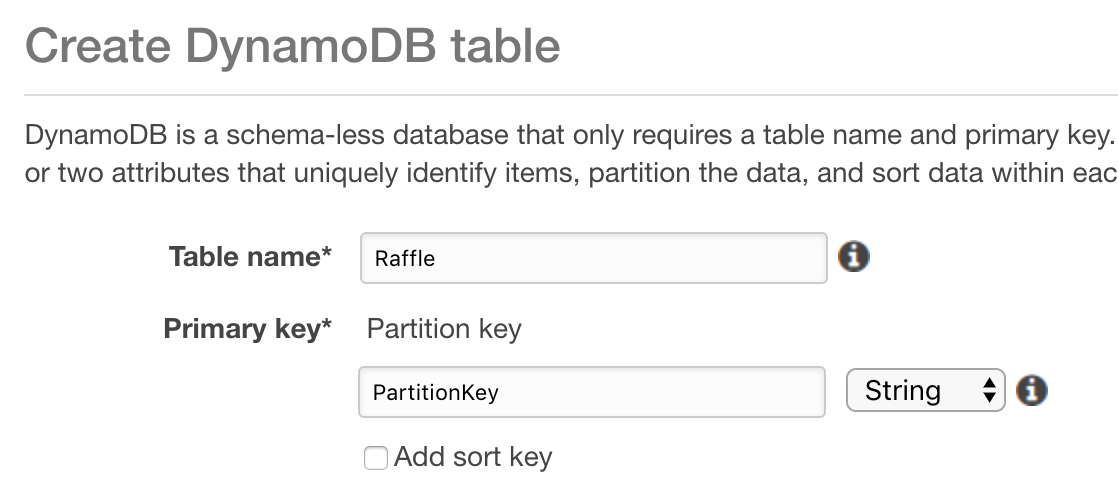Click the "Create DynamoDB table" page heading

pyautogui.click(x=292, y=47)
